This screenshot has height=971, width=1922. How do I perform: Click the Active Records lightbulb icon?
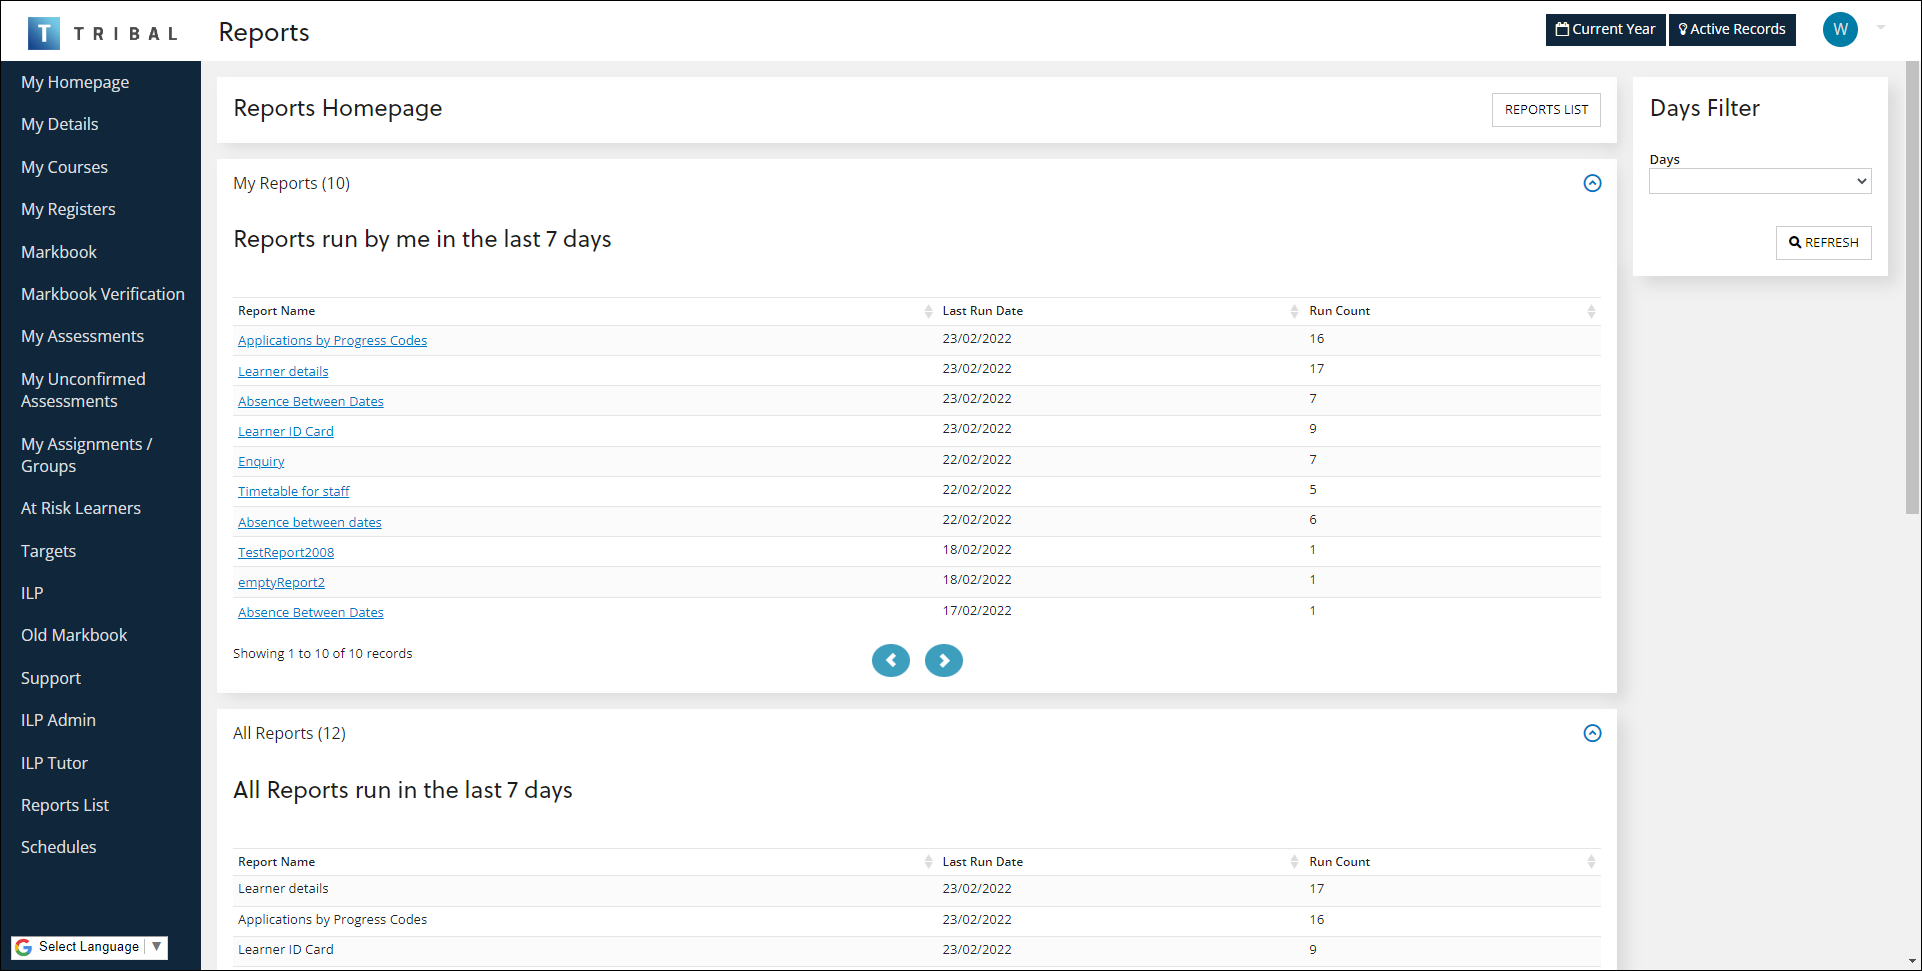[x=1684, y=29]
